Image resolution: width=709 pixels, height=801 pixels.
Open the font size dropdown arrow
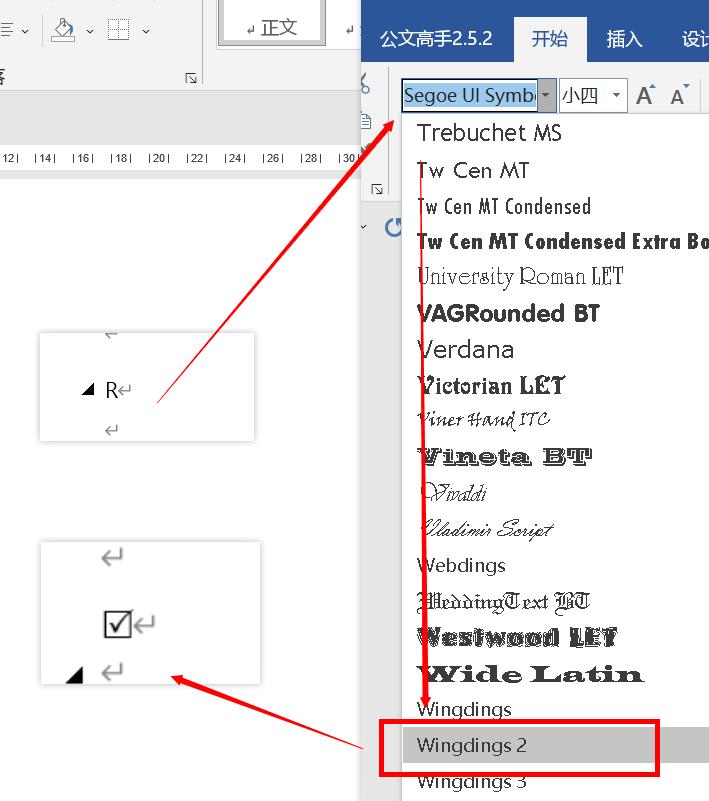coord(617,95)
